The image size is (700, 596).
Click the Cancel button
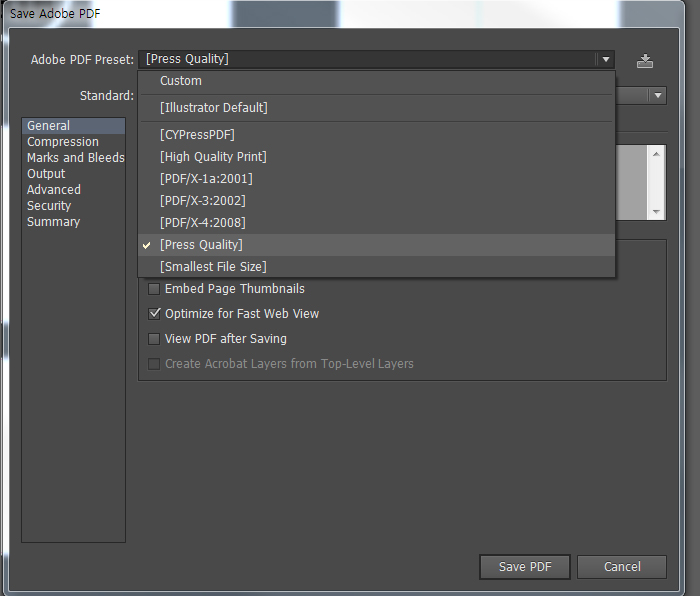pyautogui.click(x=622, y=567)
